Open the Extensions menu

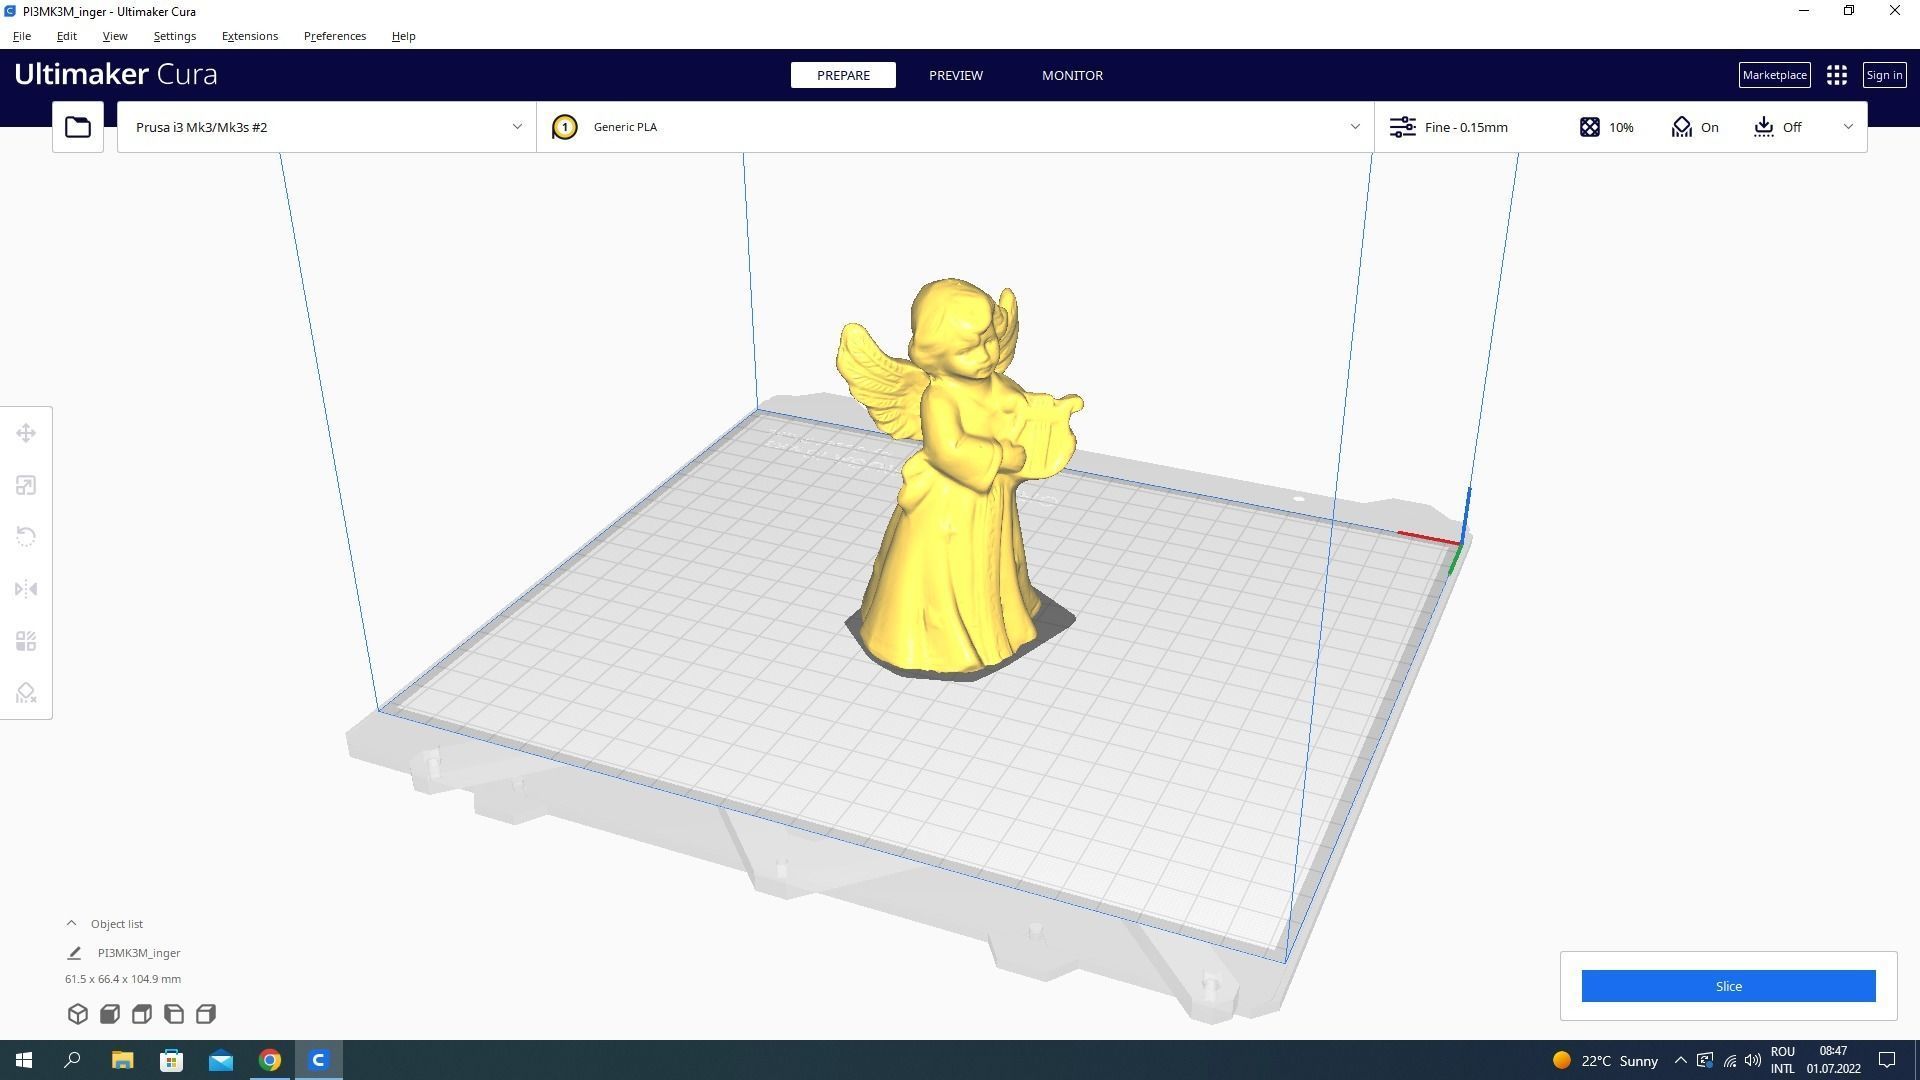tap(250, 36)
